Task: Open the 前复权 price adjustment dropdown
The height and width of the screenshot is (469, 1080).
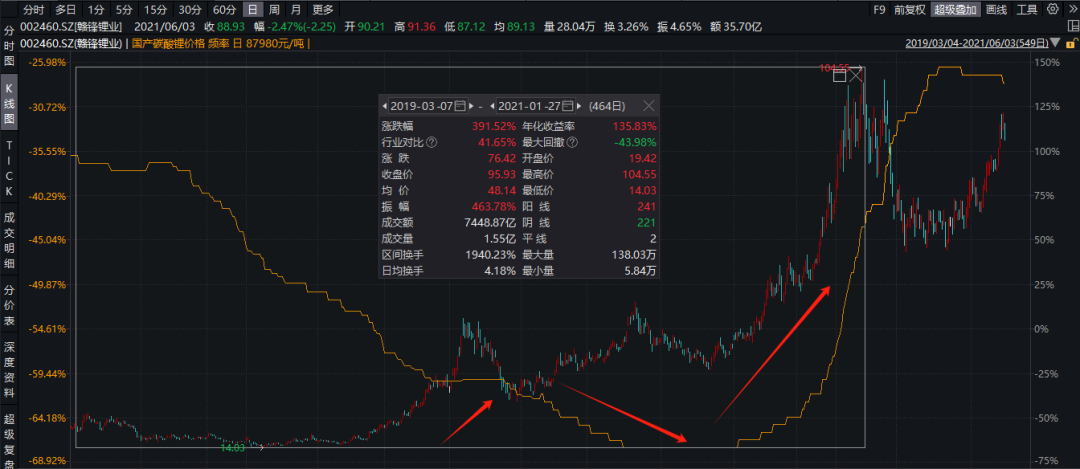Action: (x=909, y=10)
